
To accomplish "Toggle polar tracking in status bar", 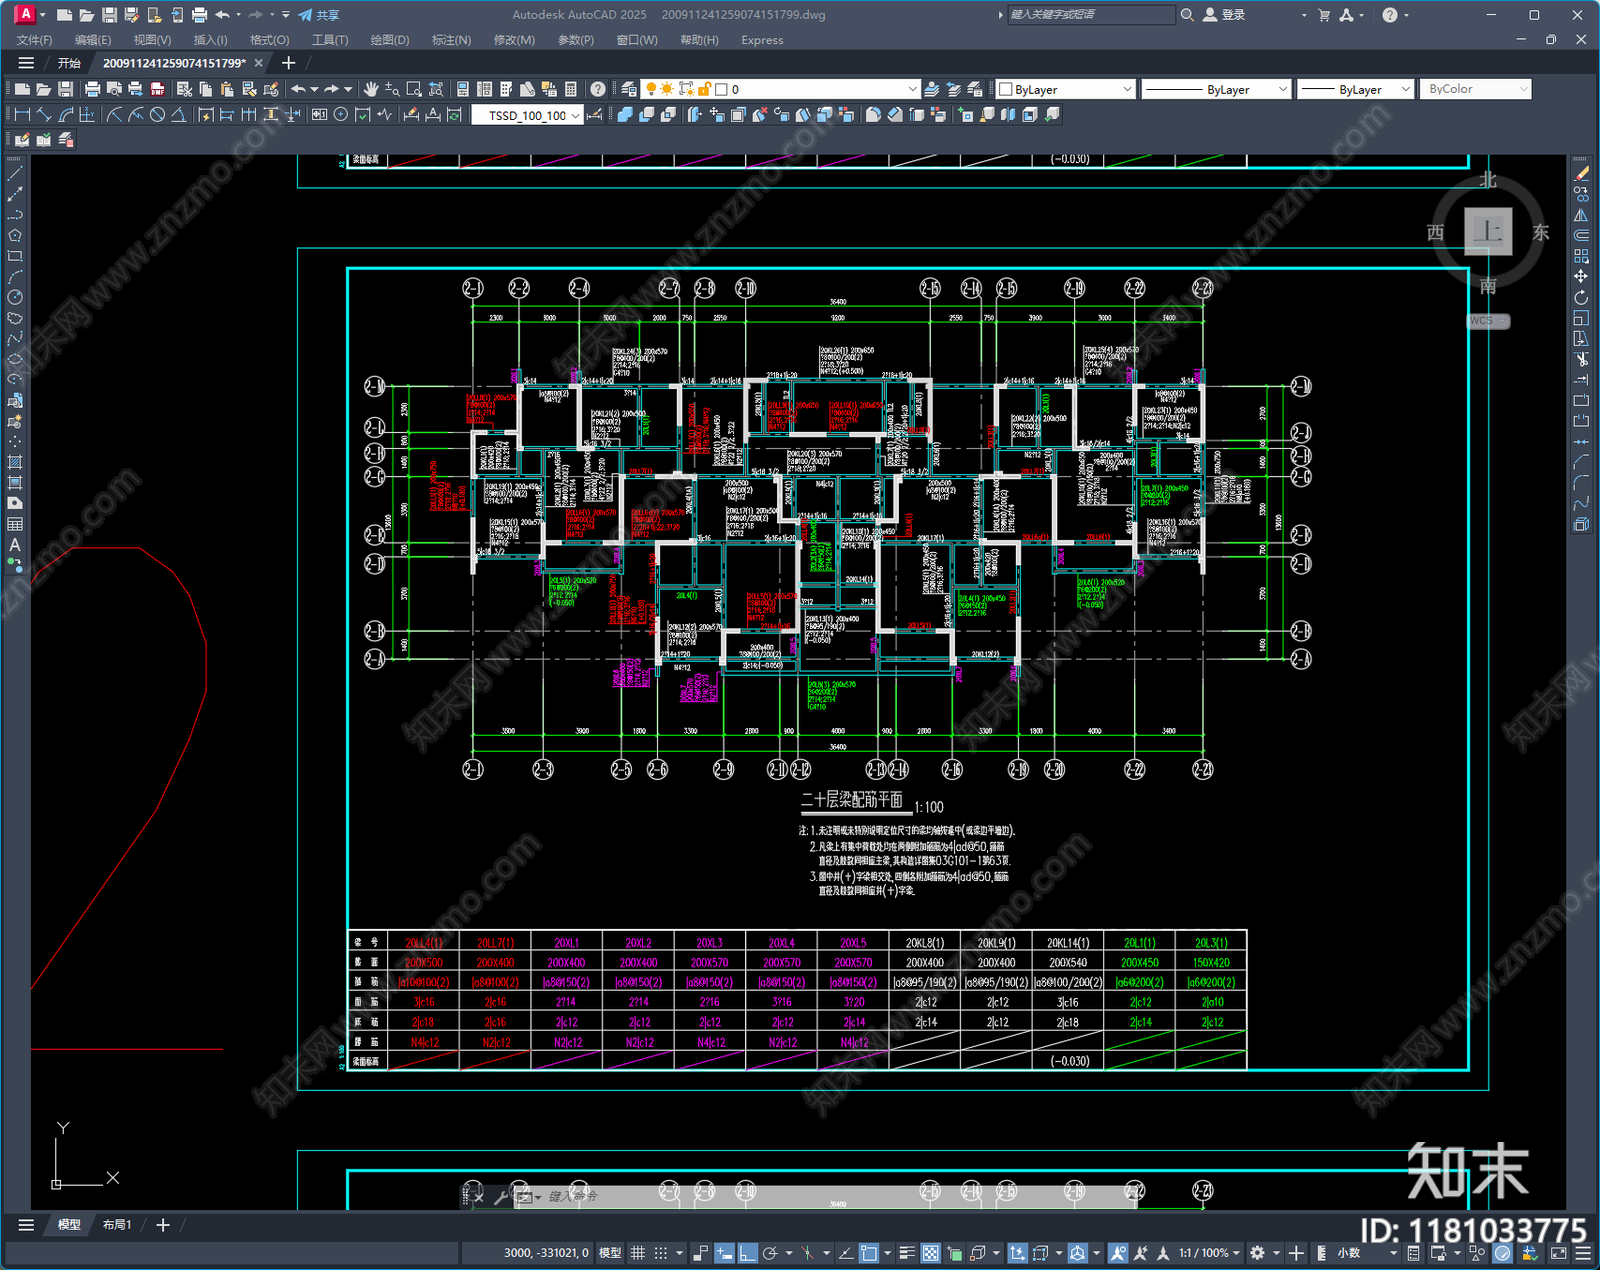I will (x=770, y=1253).
